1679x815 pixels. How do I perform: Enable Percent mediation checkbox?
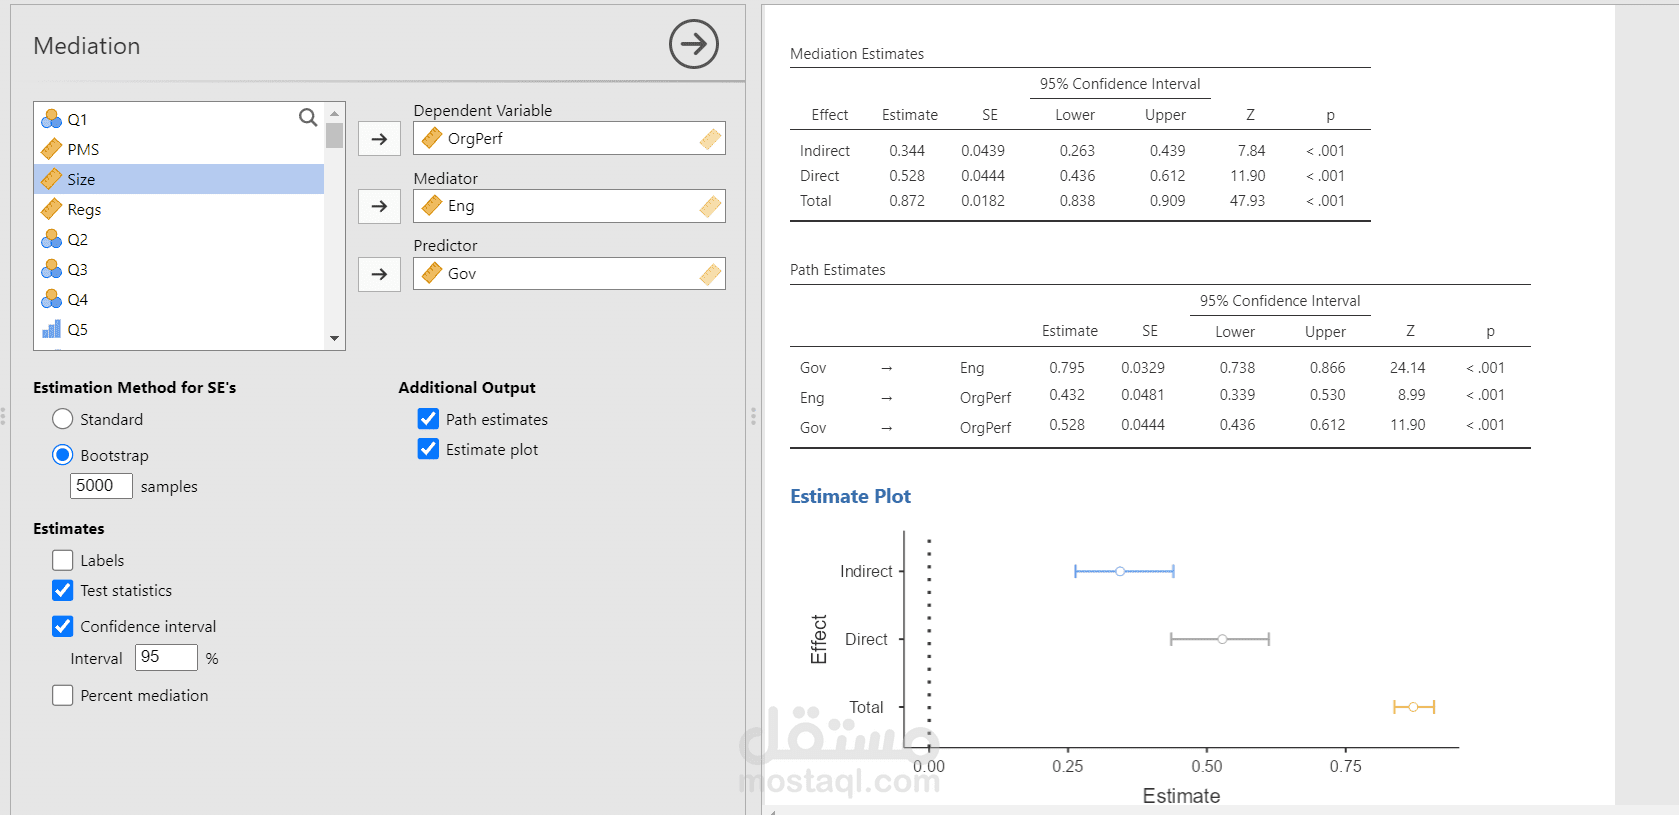(63, 695)
